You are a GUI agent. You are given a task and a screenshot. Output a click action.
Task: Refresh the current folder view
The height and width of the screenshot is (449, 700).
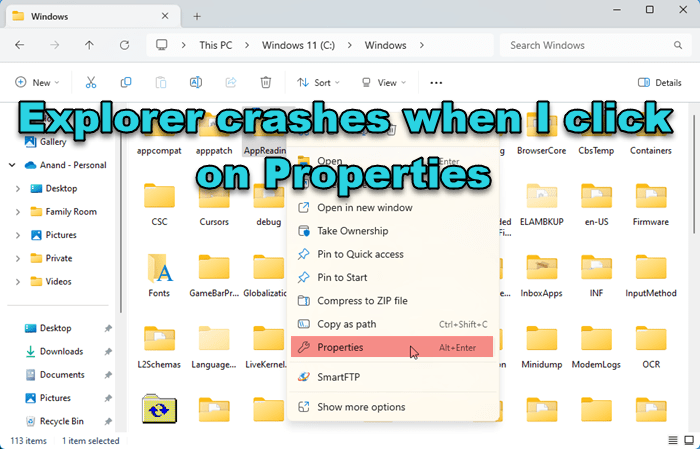(x=125, y=45)
